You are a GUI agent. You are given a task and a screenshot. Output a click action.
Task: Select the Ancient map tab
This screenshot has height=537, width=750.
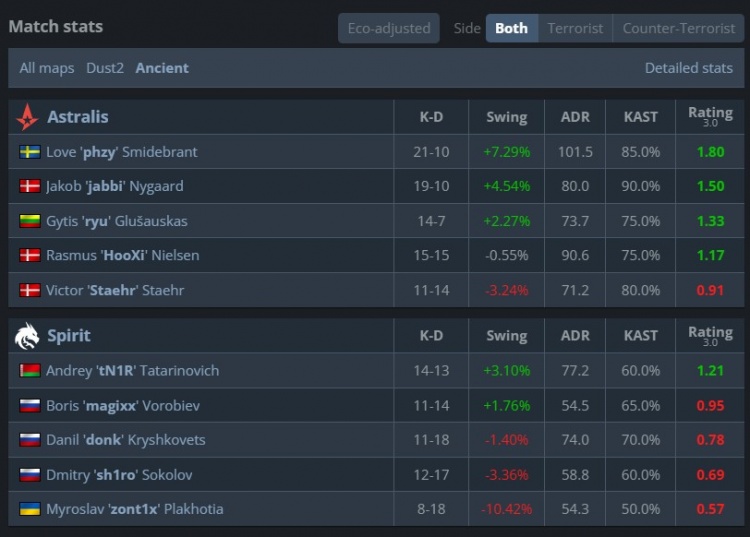point(162,68)
